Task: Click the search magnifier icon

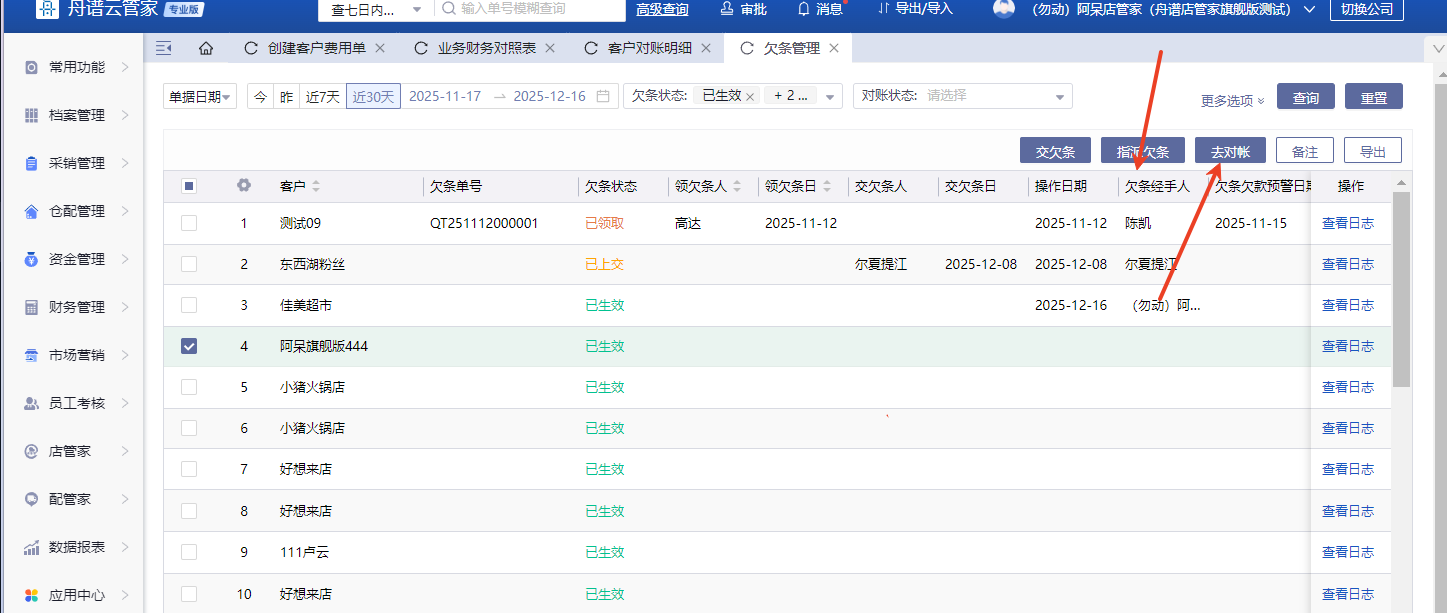Action: (x=448, y=9)
